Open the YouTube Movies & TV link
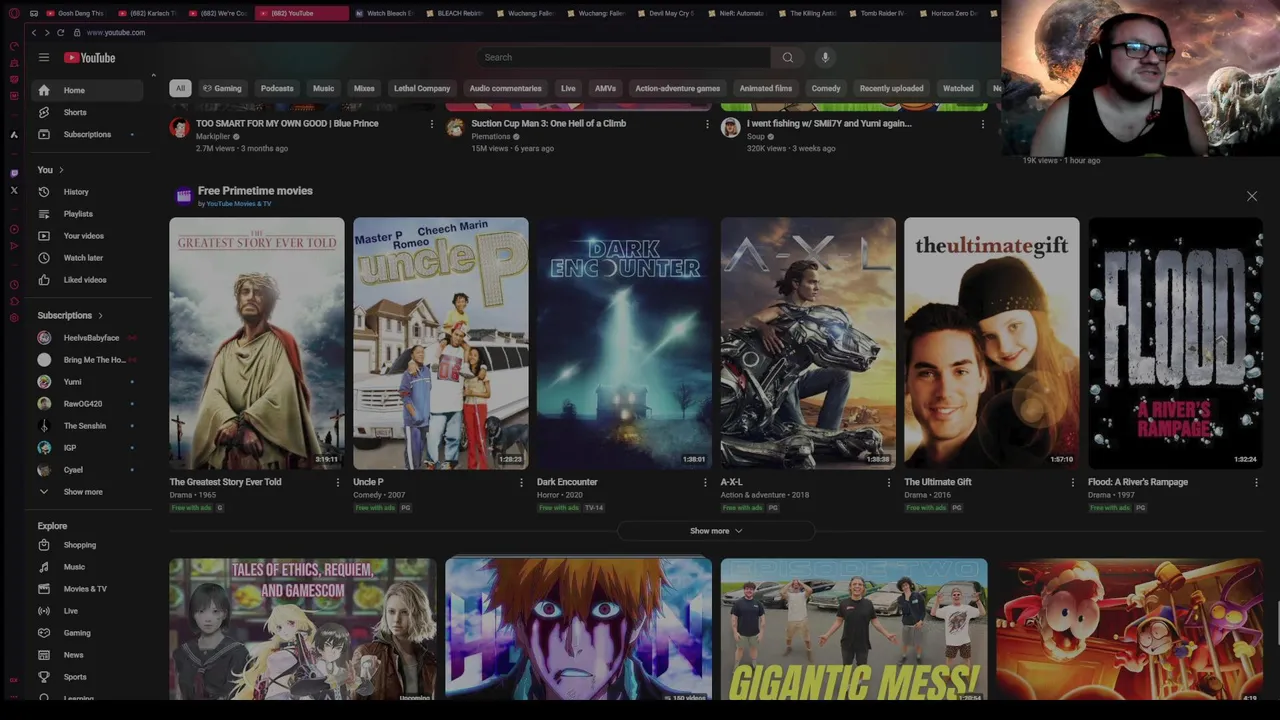1280x720 pixels. [239, 204]
